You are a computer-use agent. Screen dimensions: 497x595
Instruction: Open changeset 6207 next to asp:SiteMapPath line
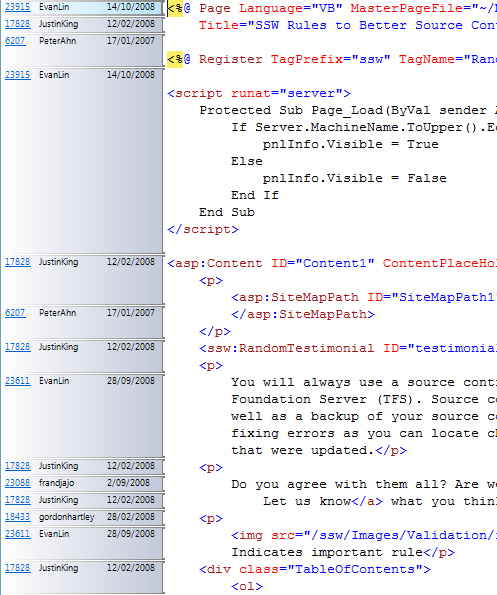[15, 313]
